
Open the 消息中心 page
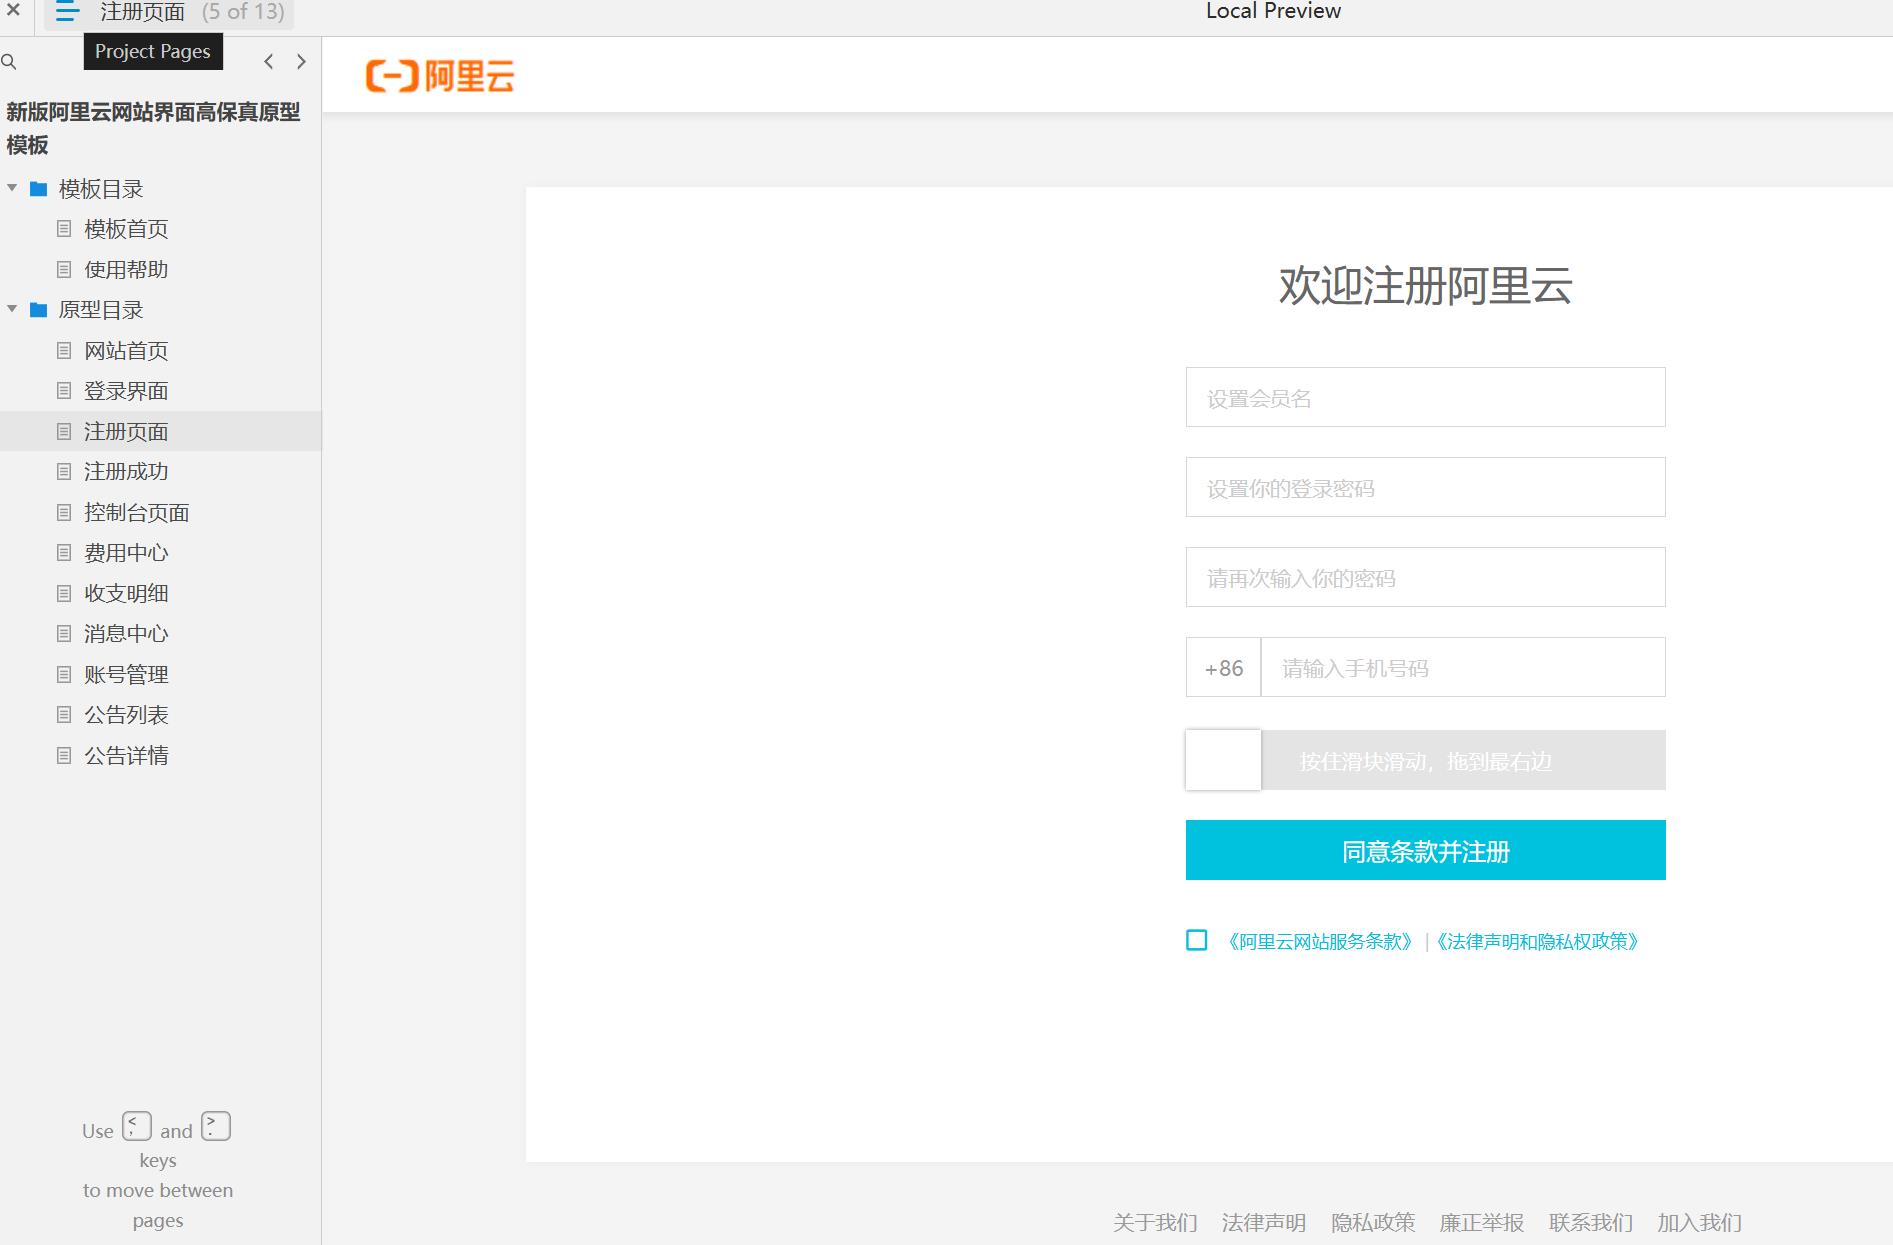(126, 634)
